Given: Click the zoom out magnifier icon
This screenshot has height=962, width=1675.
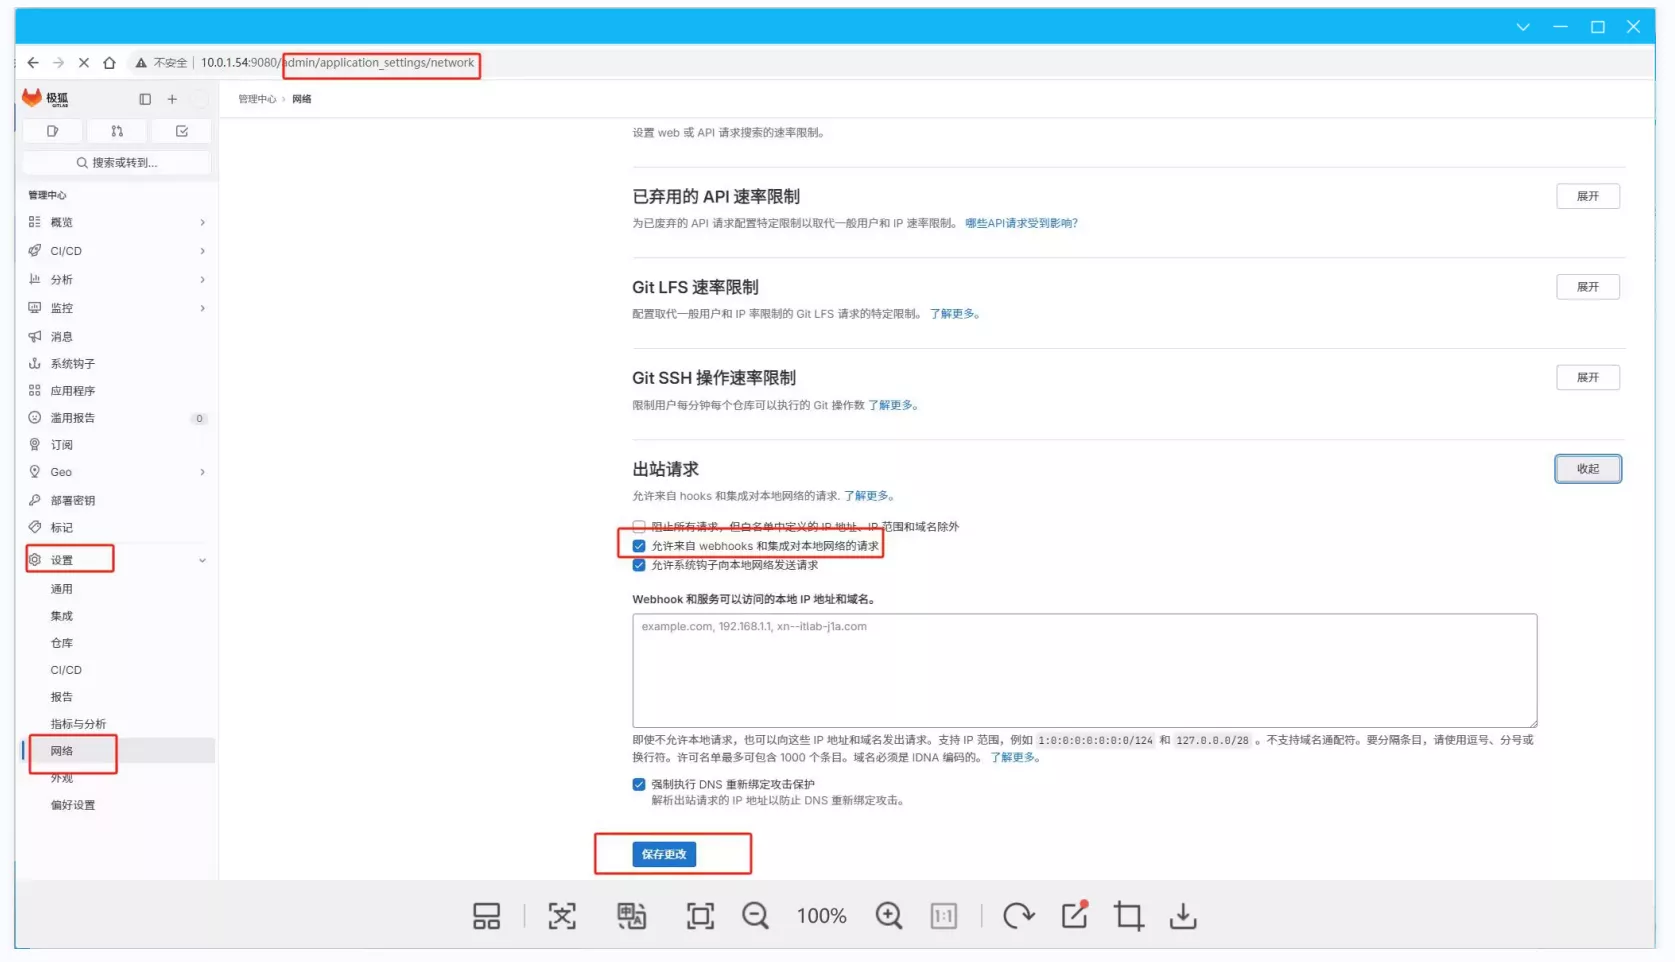Looking at the screenshot, I should [755, 916].
